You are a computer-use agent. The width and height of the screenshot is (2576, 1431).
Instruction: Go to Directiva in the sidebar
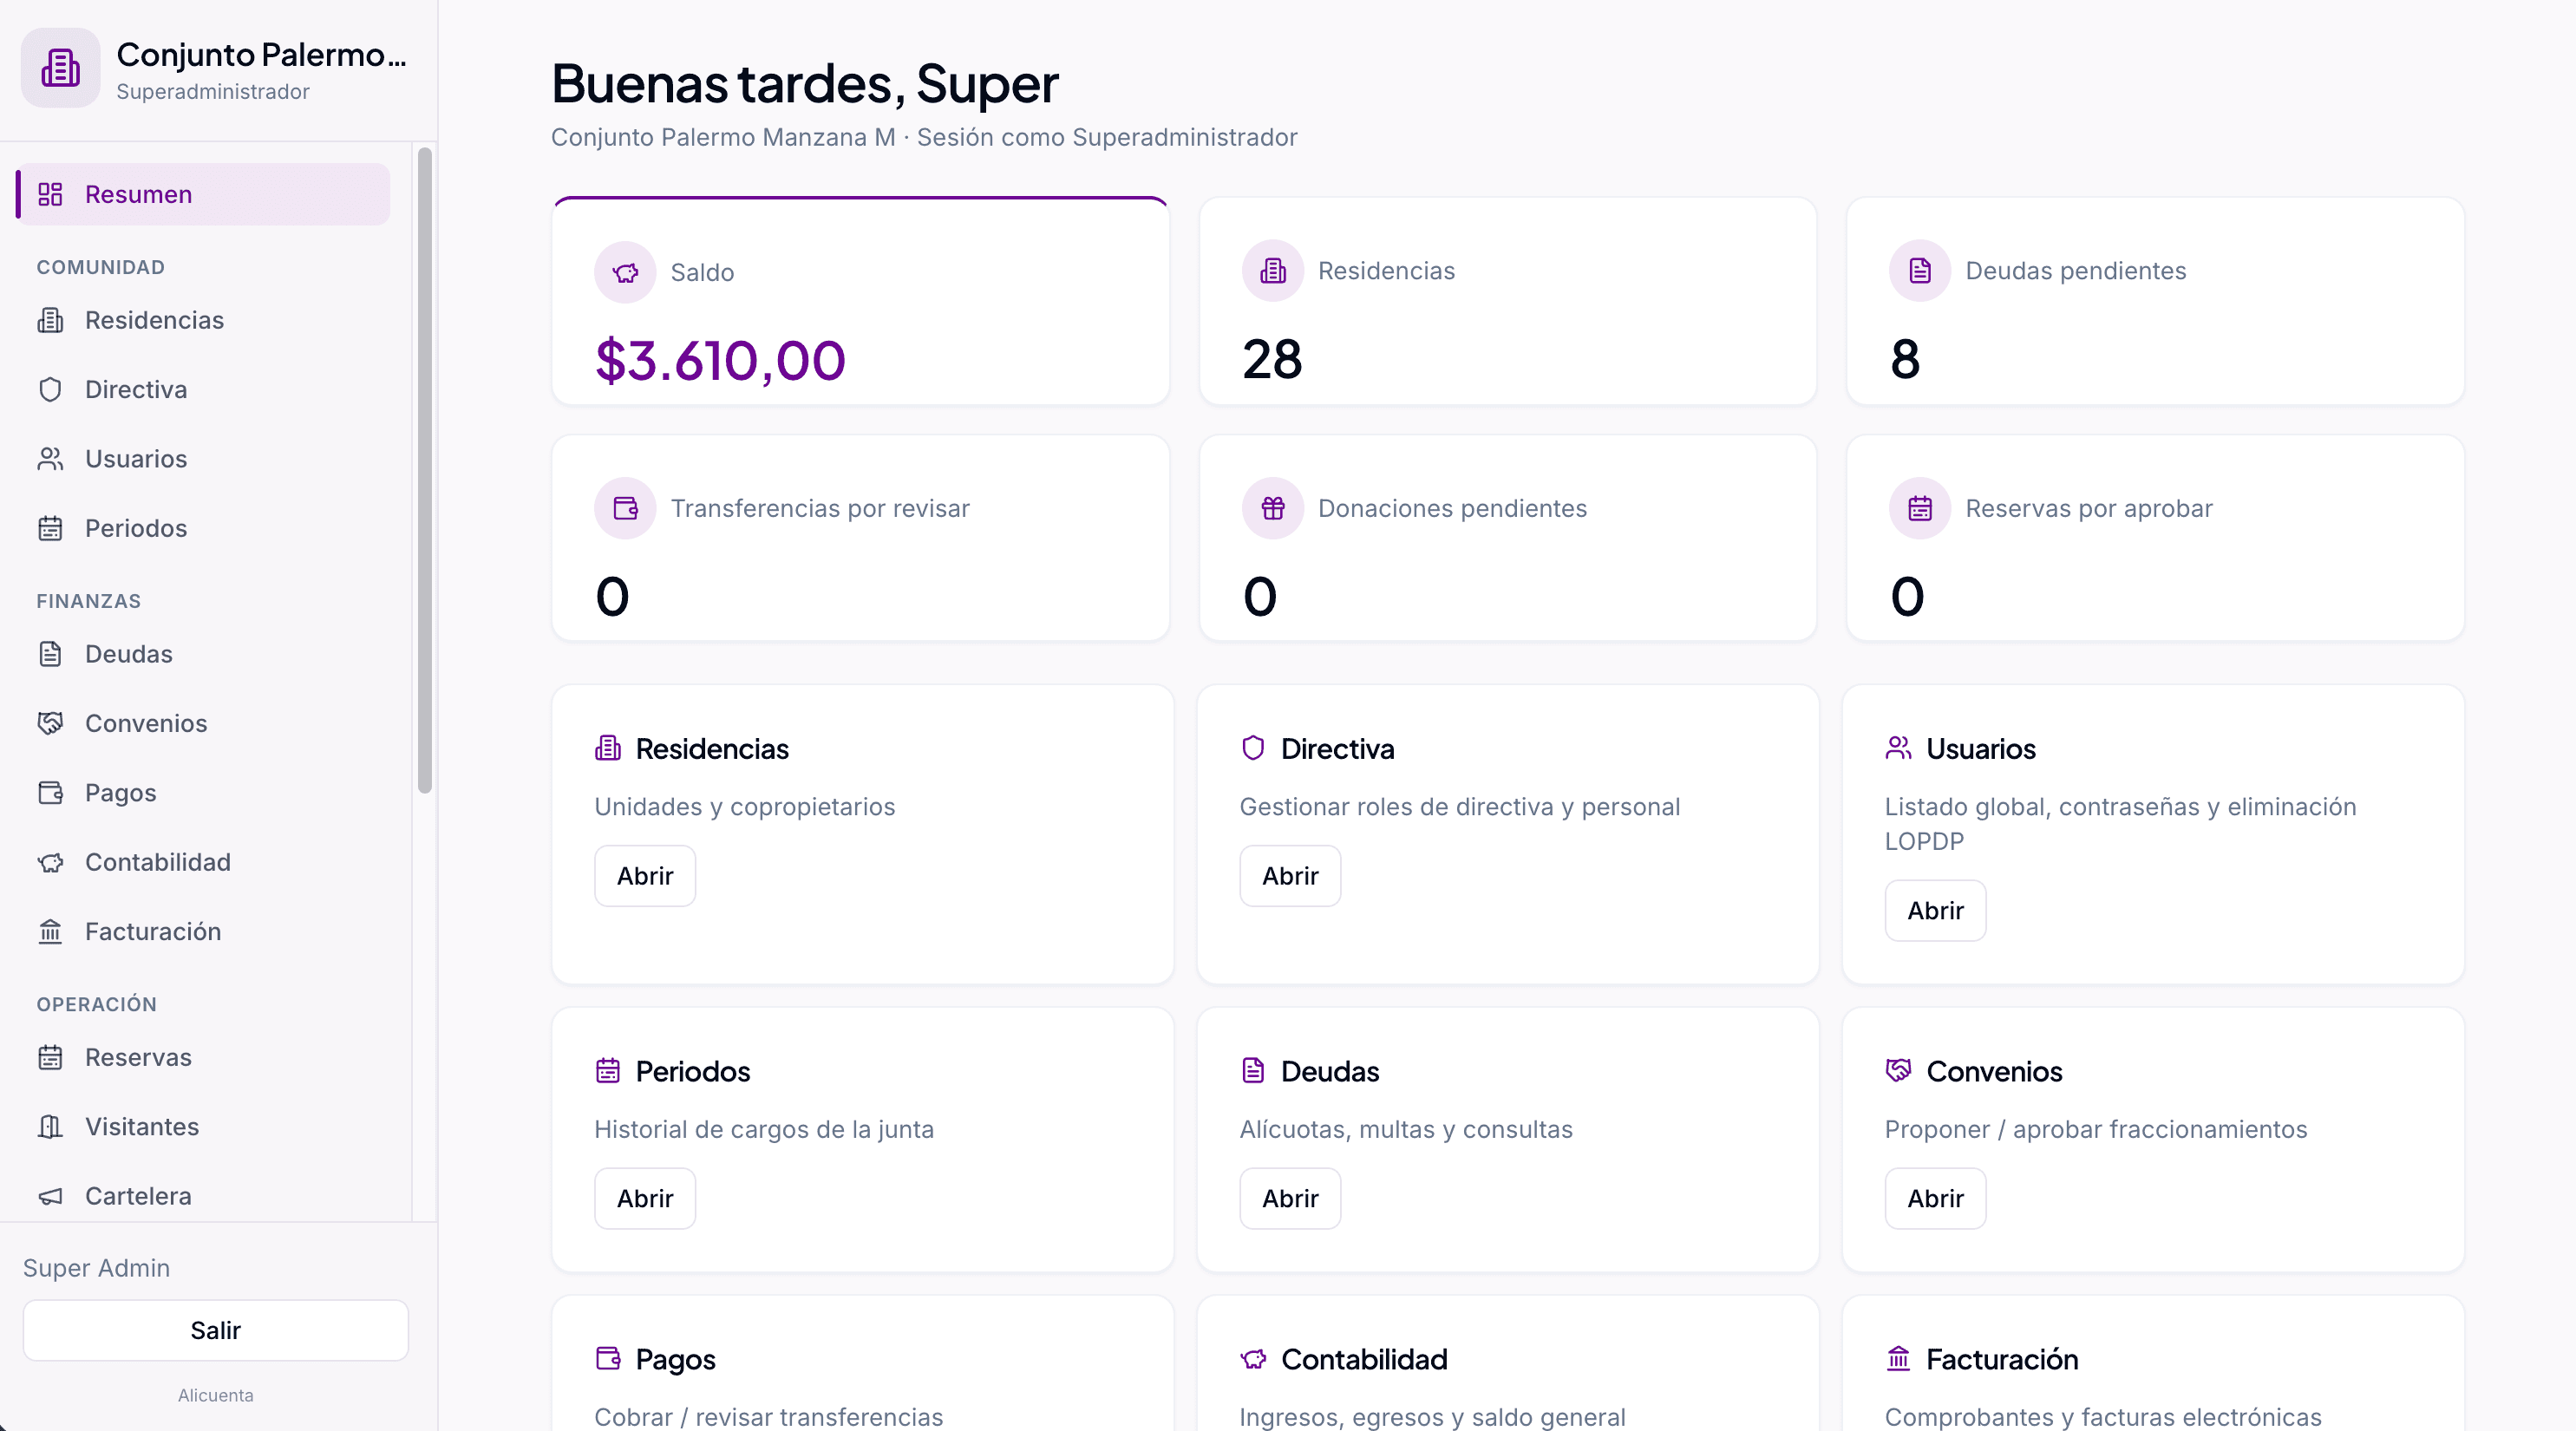click(x=203, y=389)
